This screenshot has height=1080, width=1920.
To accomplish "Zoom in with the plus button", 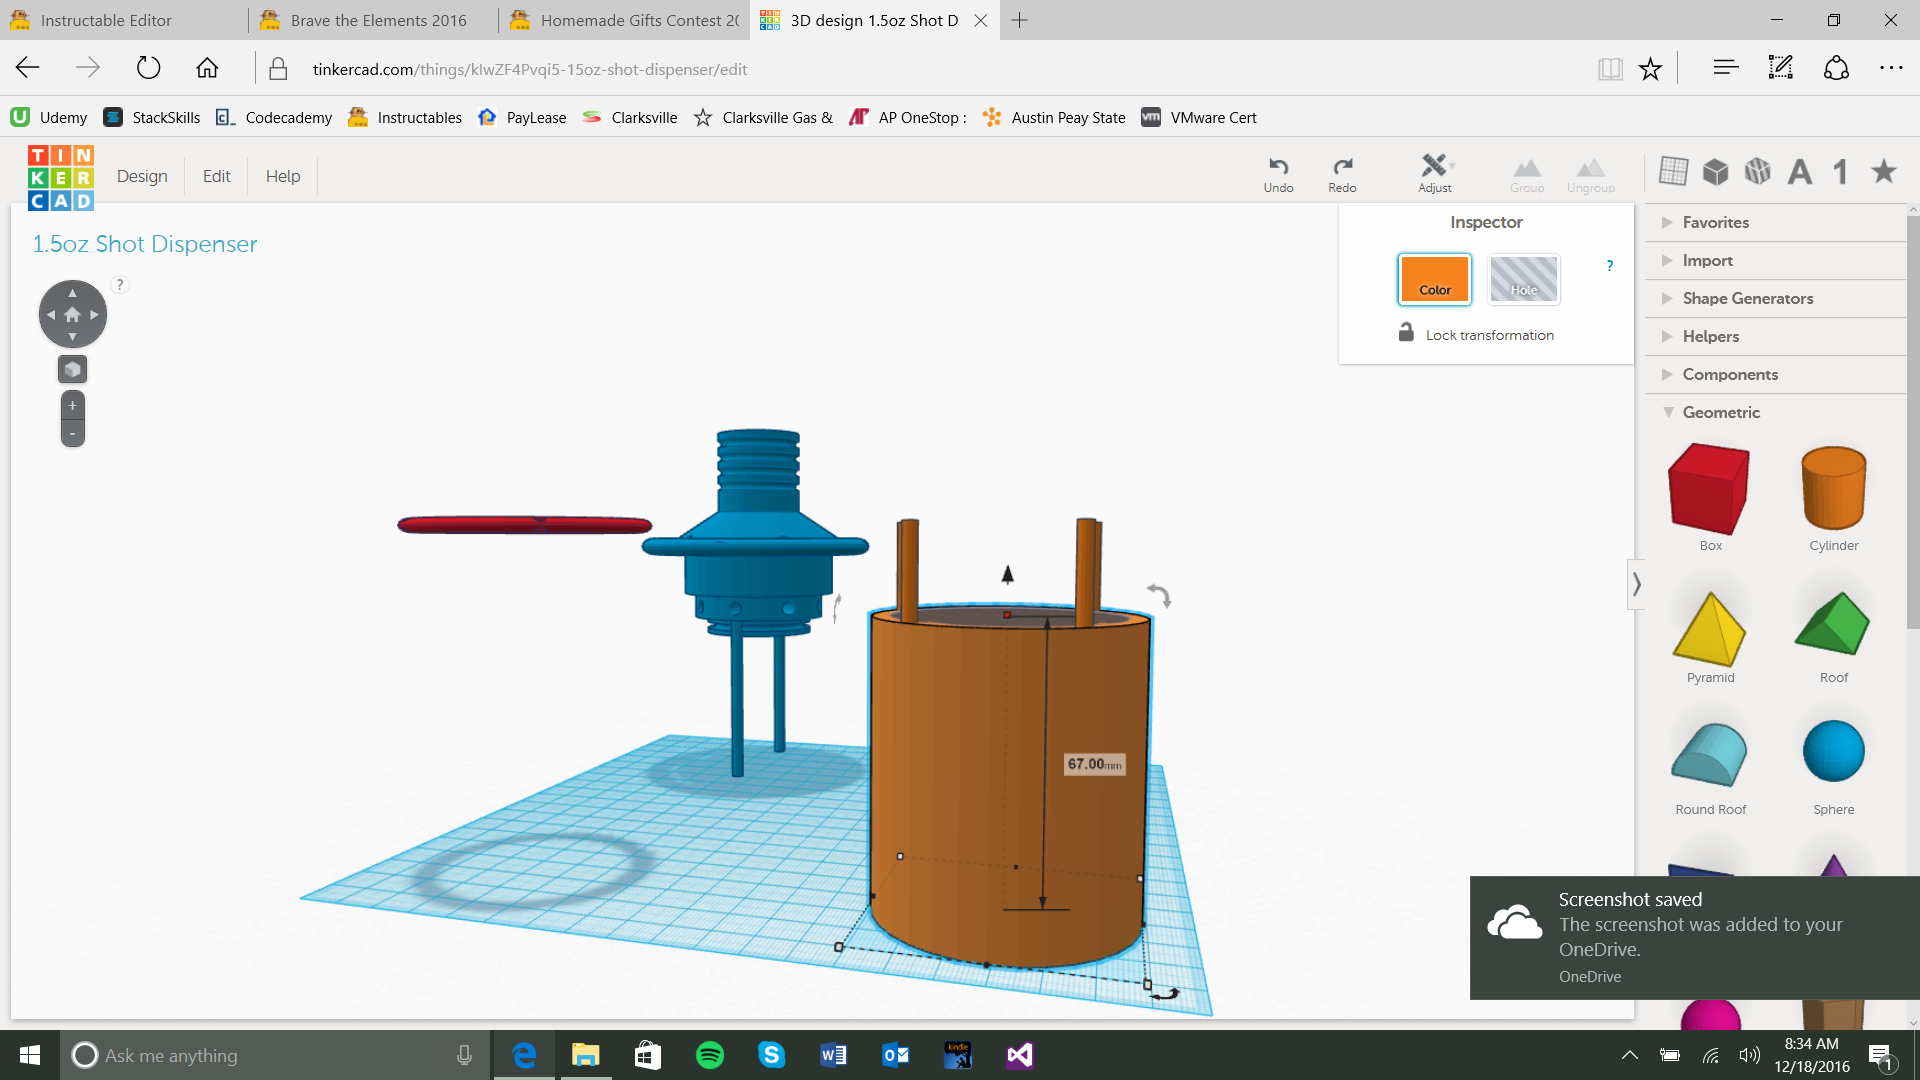I will click(x=72, y=405).
